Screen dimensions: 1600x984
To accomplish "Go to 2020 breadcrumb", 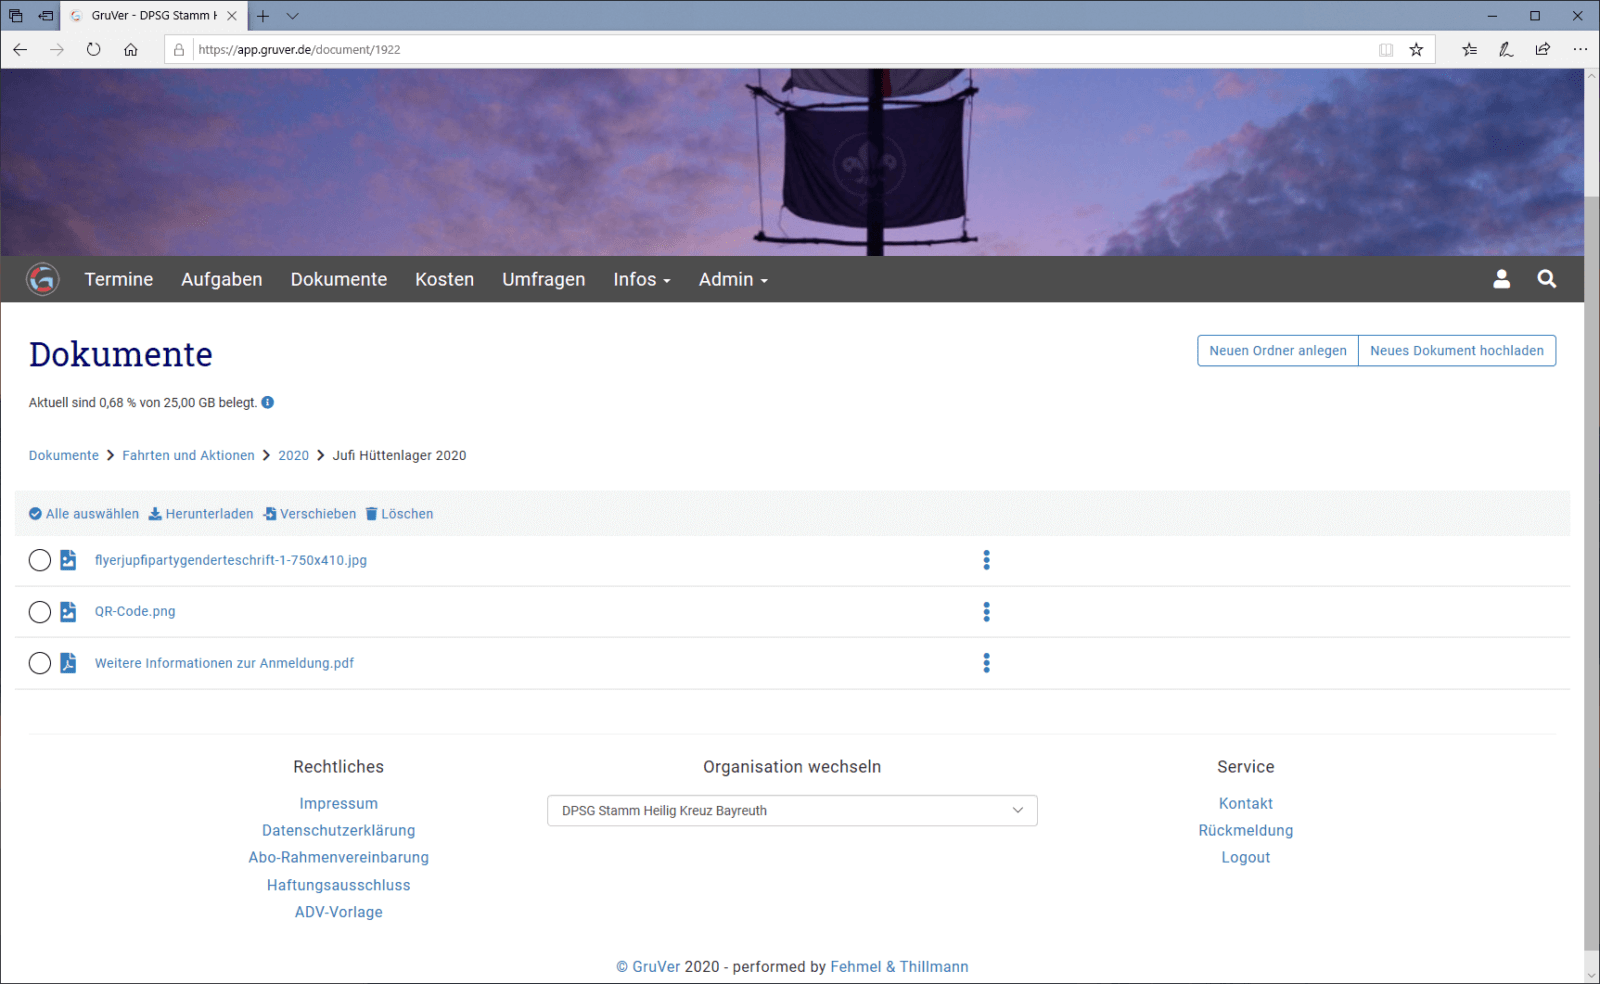I will [293, 455].
